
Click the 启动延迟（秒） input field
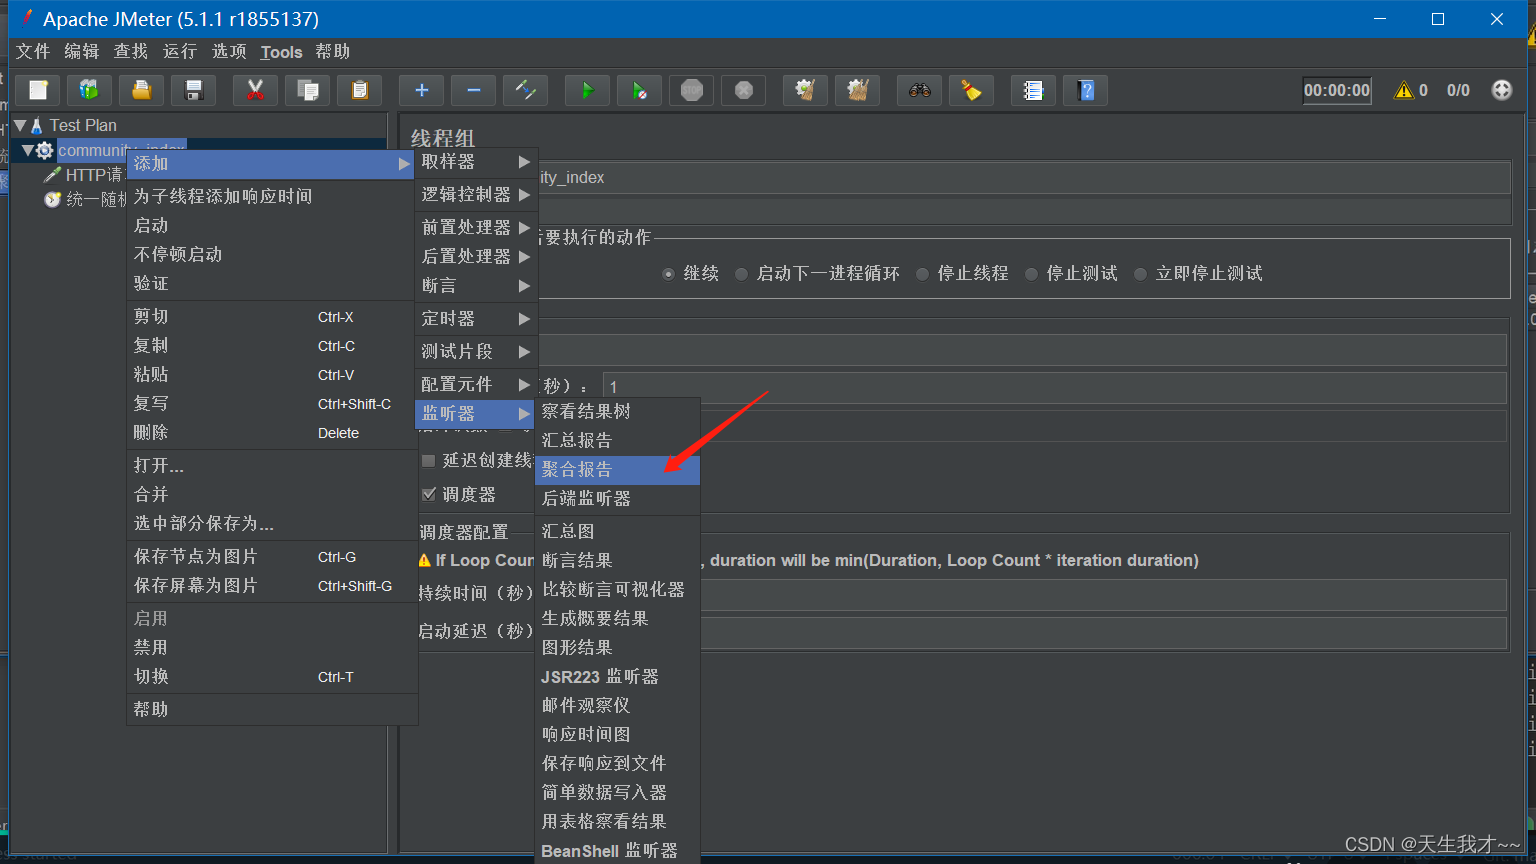tap(1103, 632)
